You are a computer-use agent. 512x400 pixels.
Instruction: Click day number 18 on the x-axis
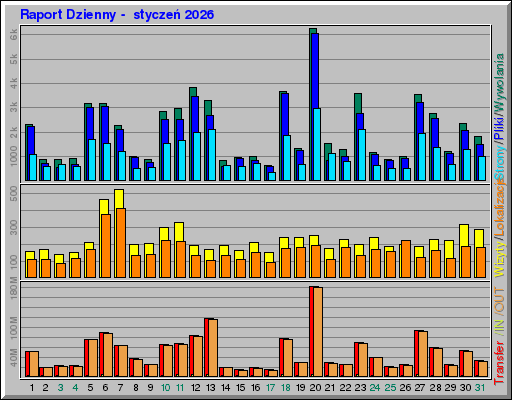(286, 388)
